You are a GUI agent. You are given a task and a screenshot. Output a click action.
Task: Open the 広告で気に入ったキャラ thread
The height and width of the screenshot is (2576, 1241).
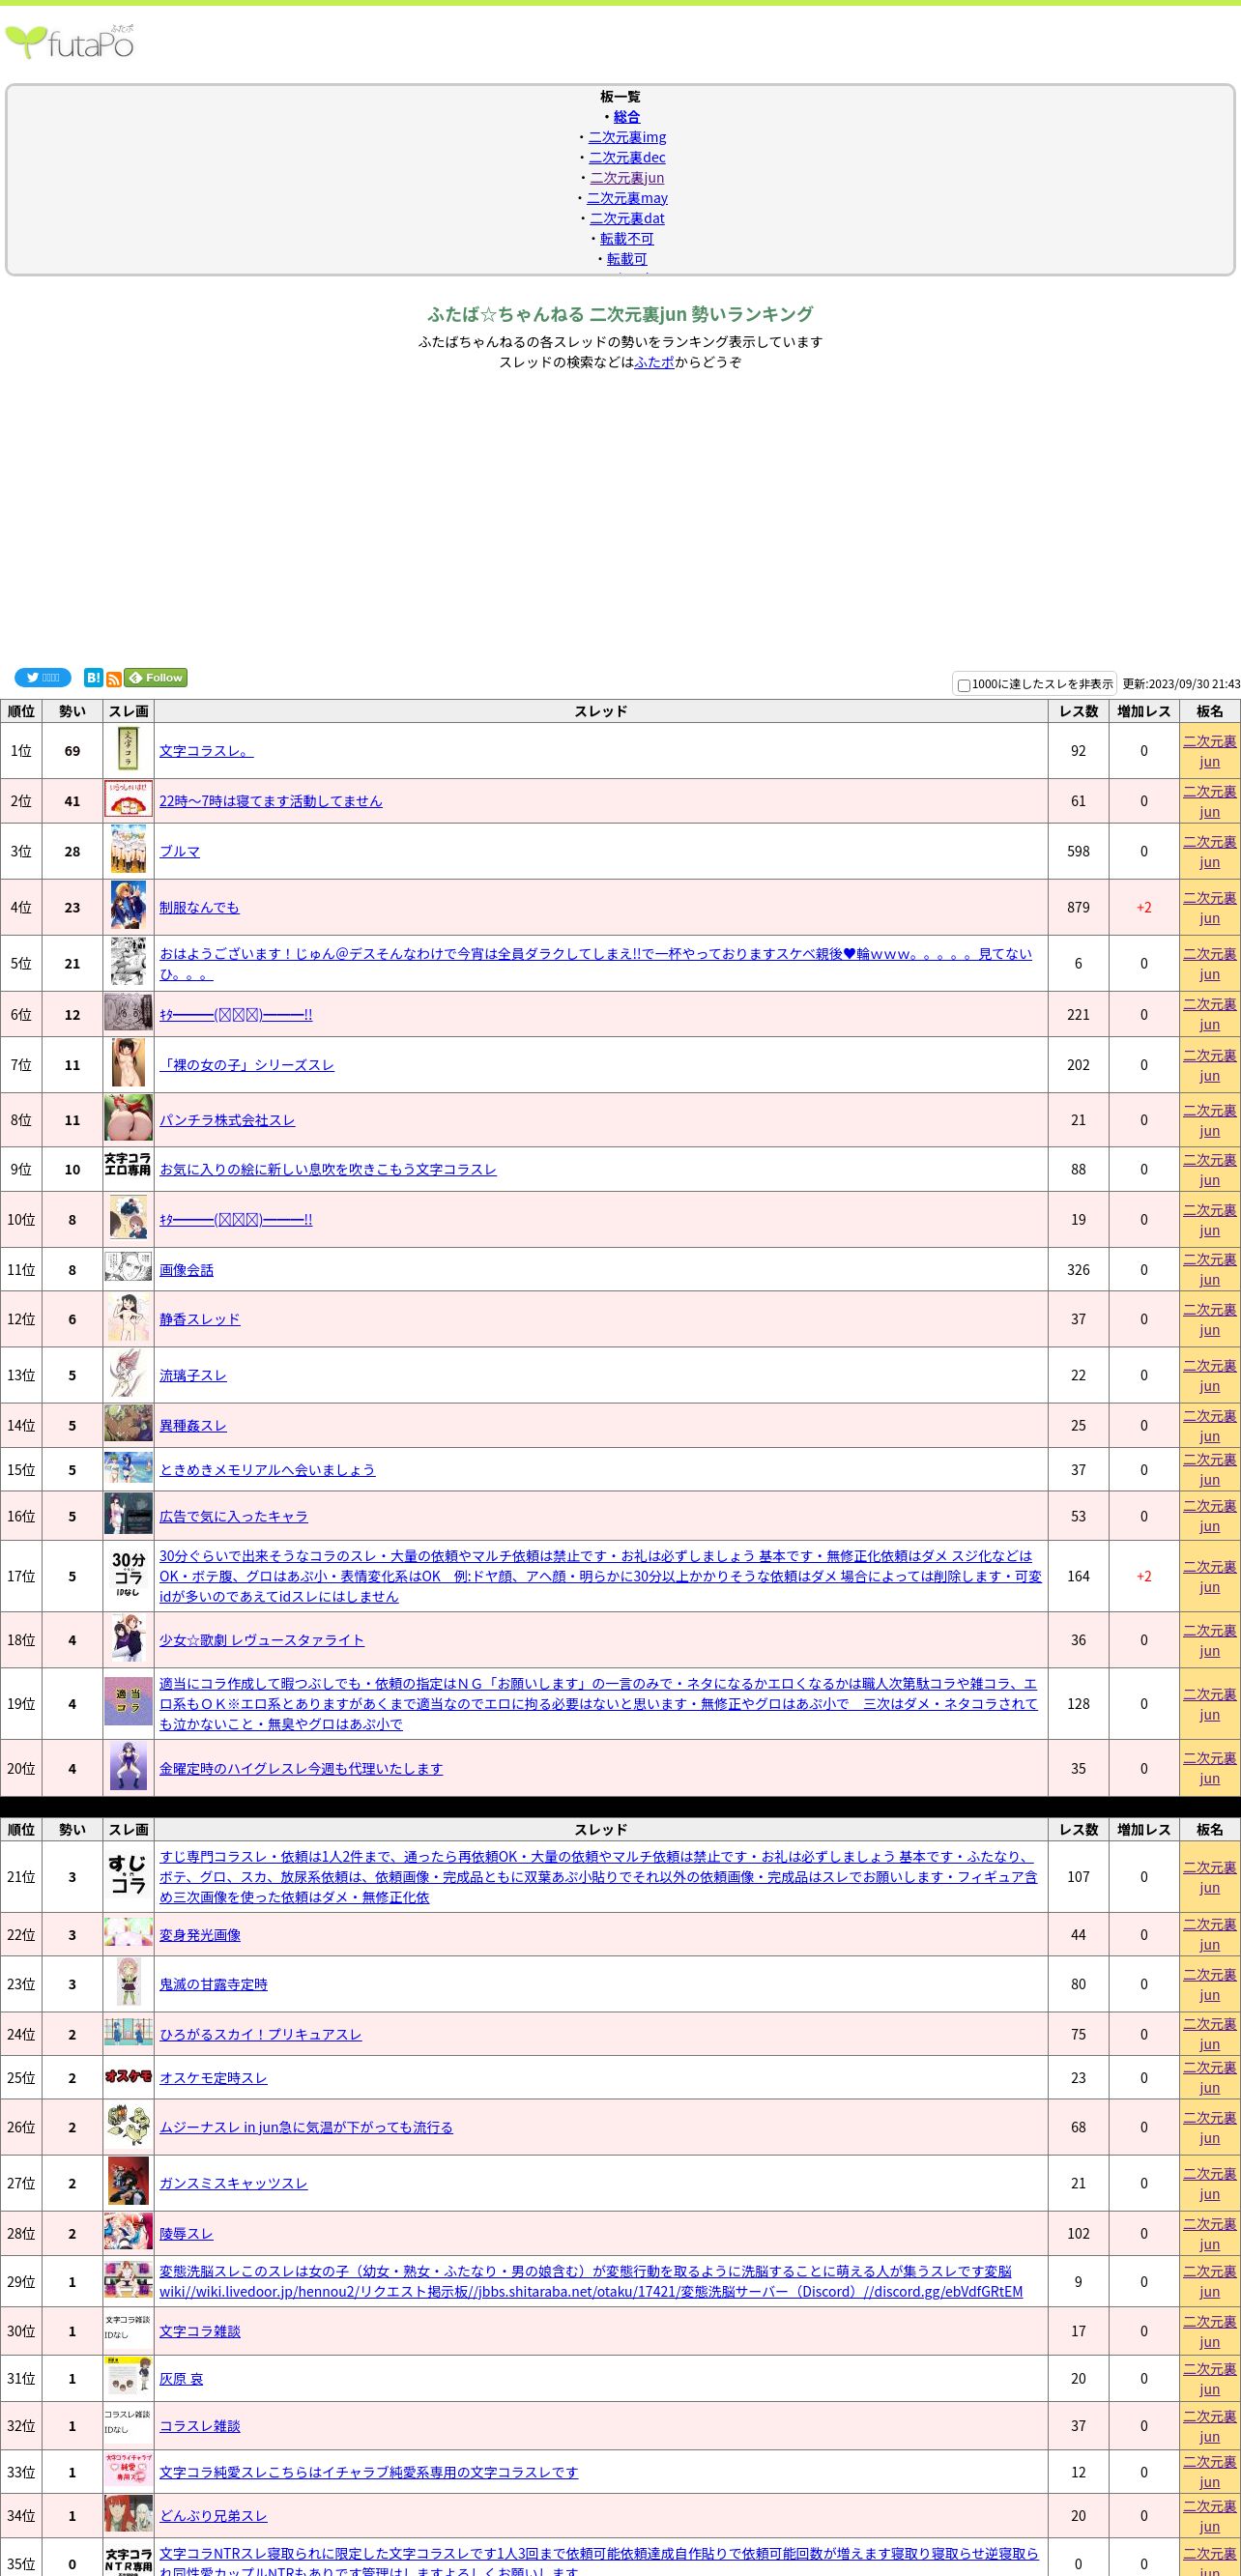[x=234, y=1516]
